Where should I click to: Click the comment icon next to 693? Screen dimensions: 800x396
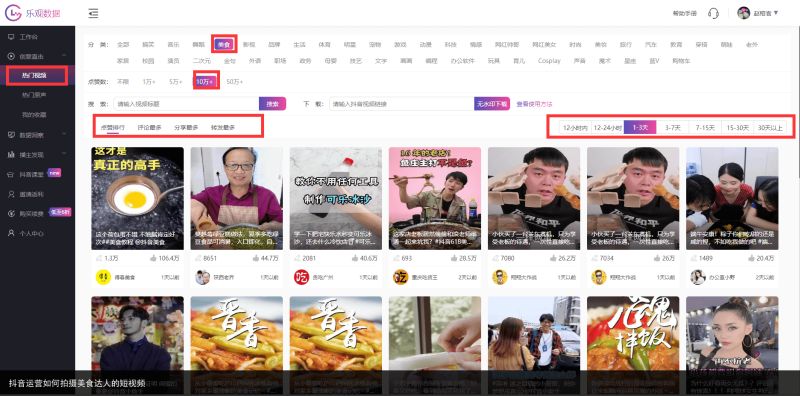pyautogui.click(x=396, y=258)
